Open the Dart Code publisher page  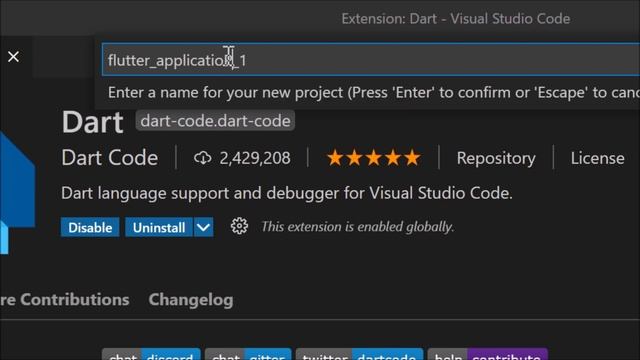point(109,158)
